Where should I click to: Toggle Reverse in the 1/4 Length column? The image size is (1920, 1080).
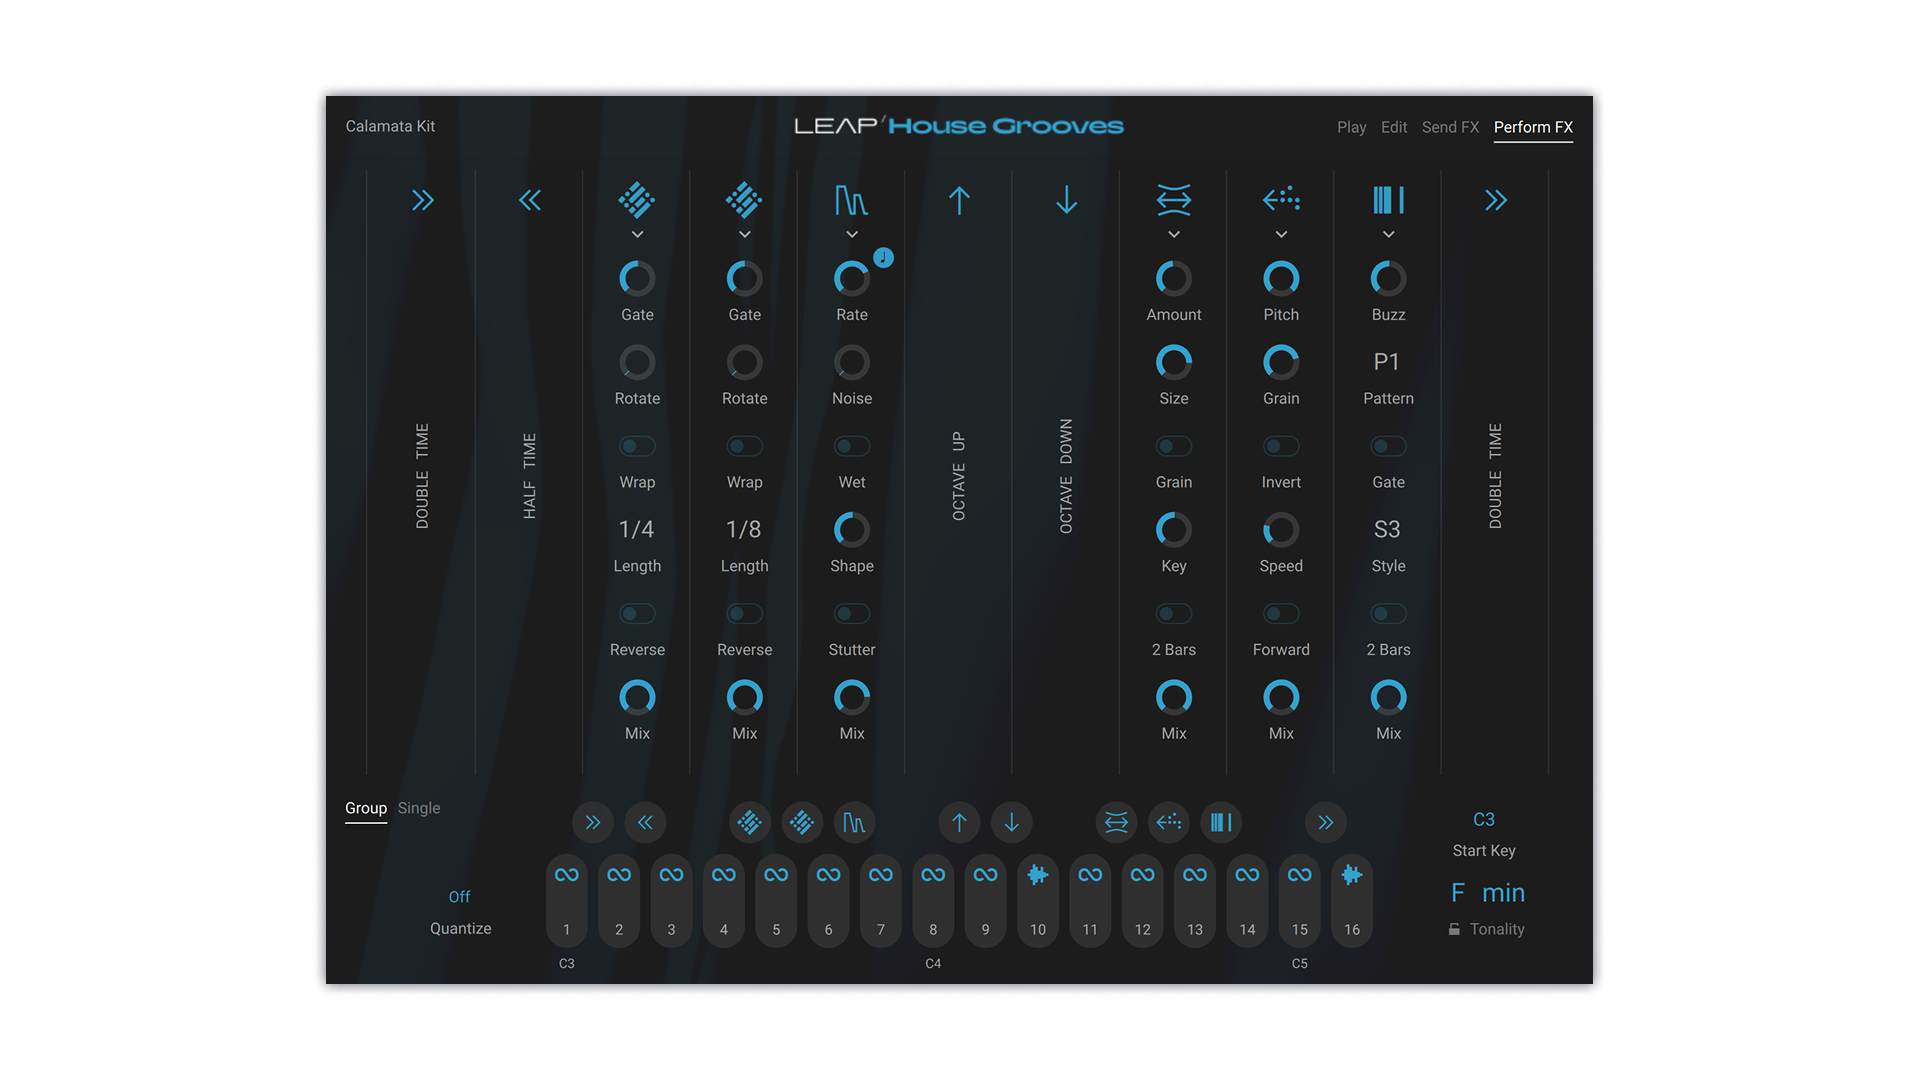point(637,614)
